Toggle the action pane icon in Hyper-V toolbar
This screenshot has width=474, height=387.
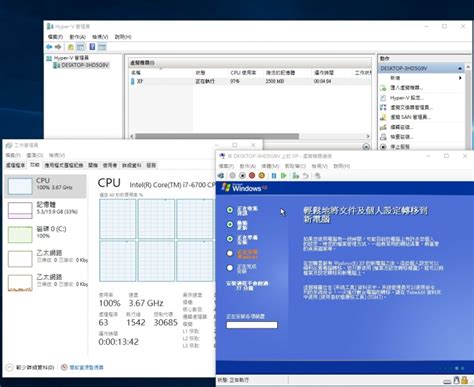point(102,47)
